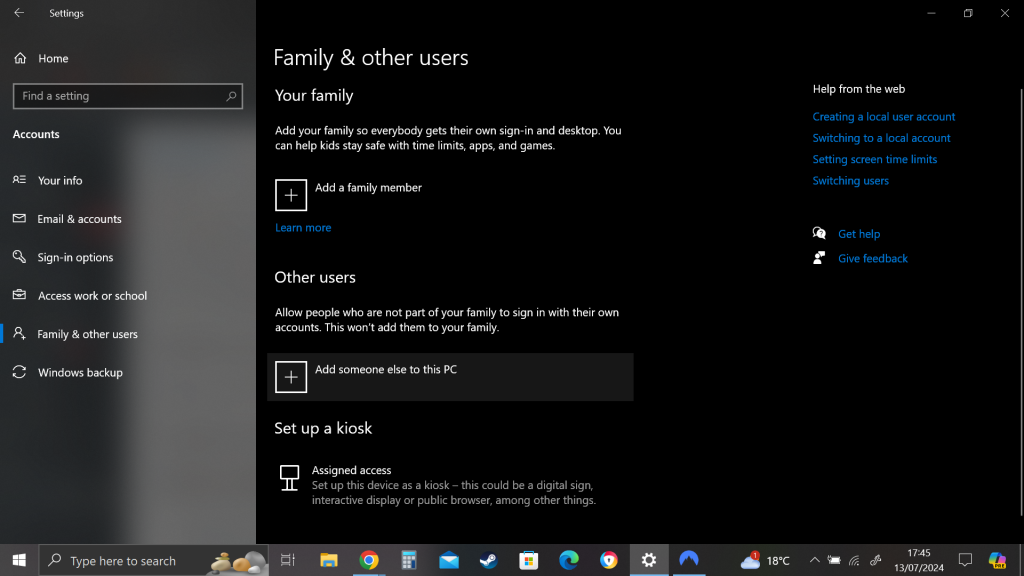Click the Home icon in sidebar
1024x576 pixels.
(x=20, y=59)
